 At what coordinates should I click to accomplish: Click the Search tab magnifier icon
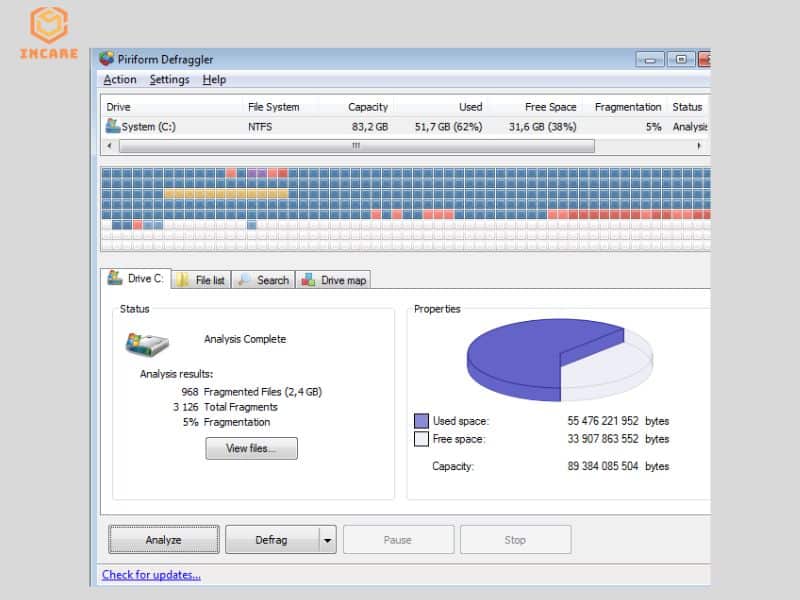[x=244, y=280]
